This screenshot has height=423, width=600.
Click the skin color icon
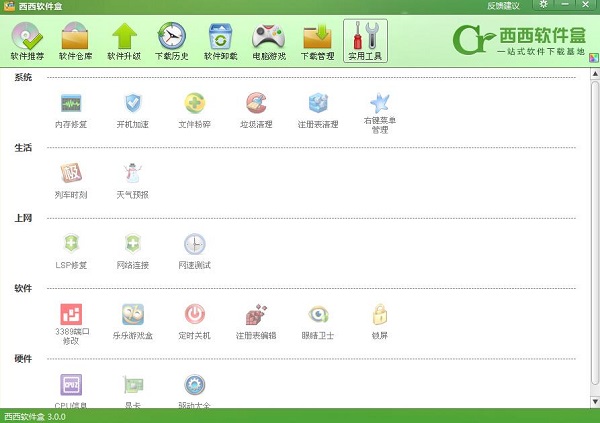(593, 58)
